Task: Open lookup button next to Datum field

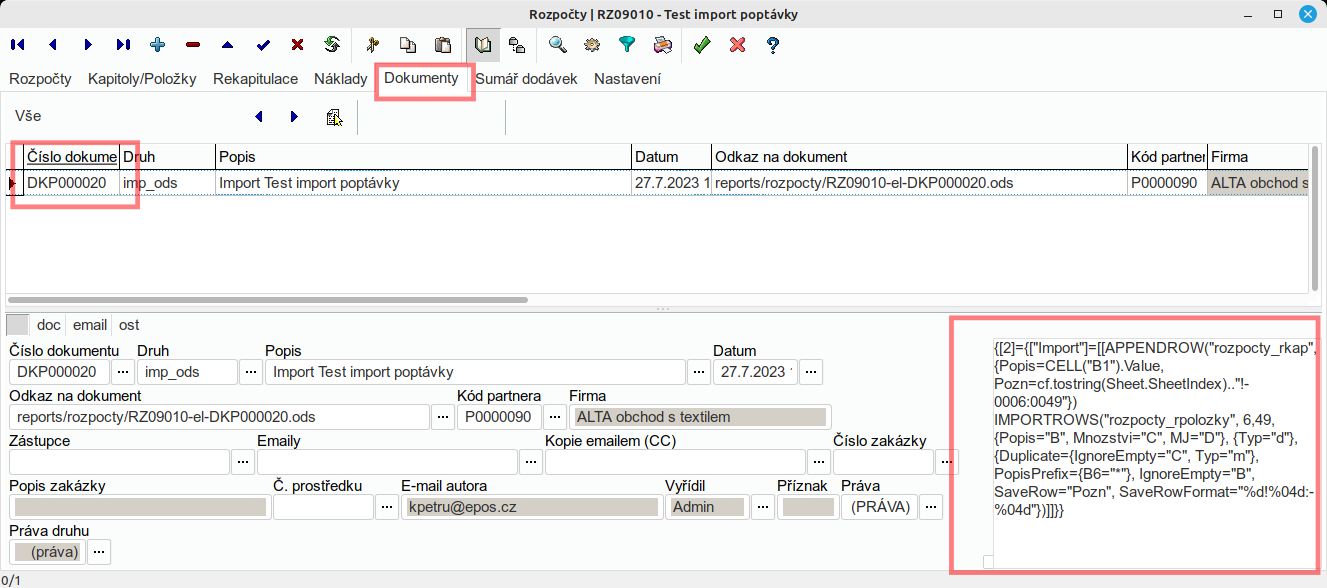Action: (811, 373)
